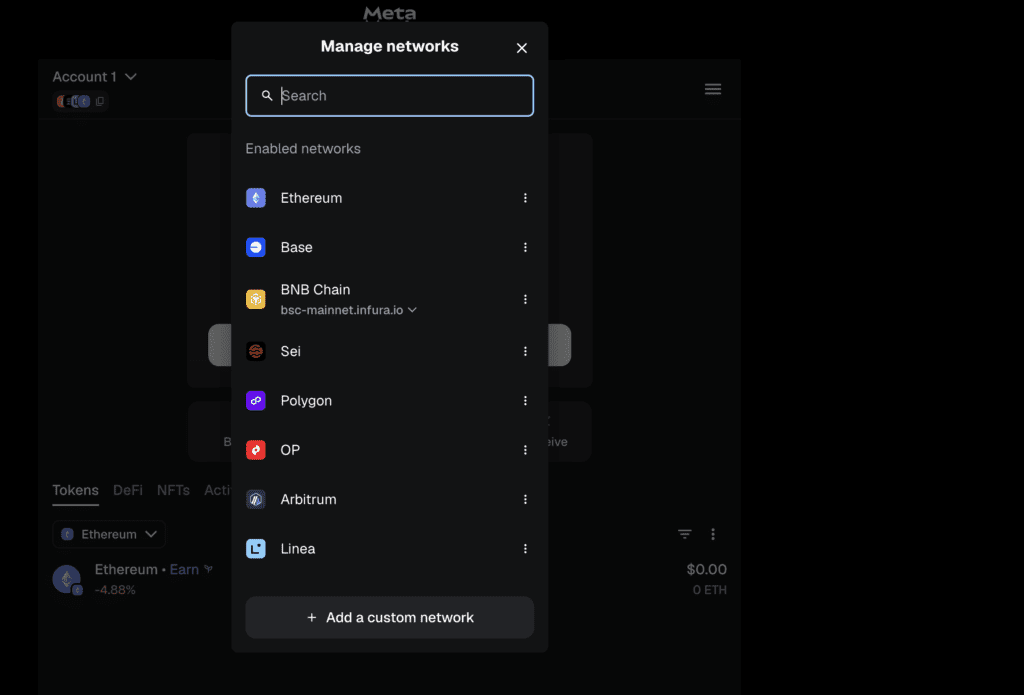Open options menu for Ethereum network

(525, 198)
